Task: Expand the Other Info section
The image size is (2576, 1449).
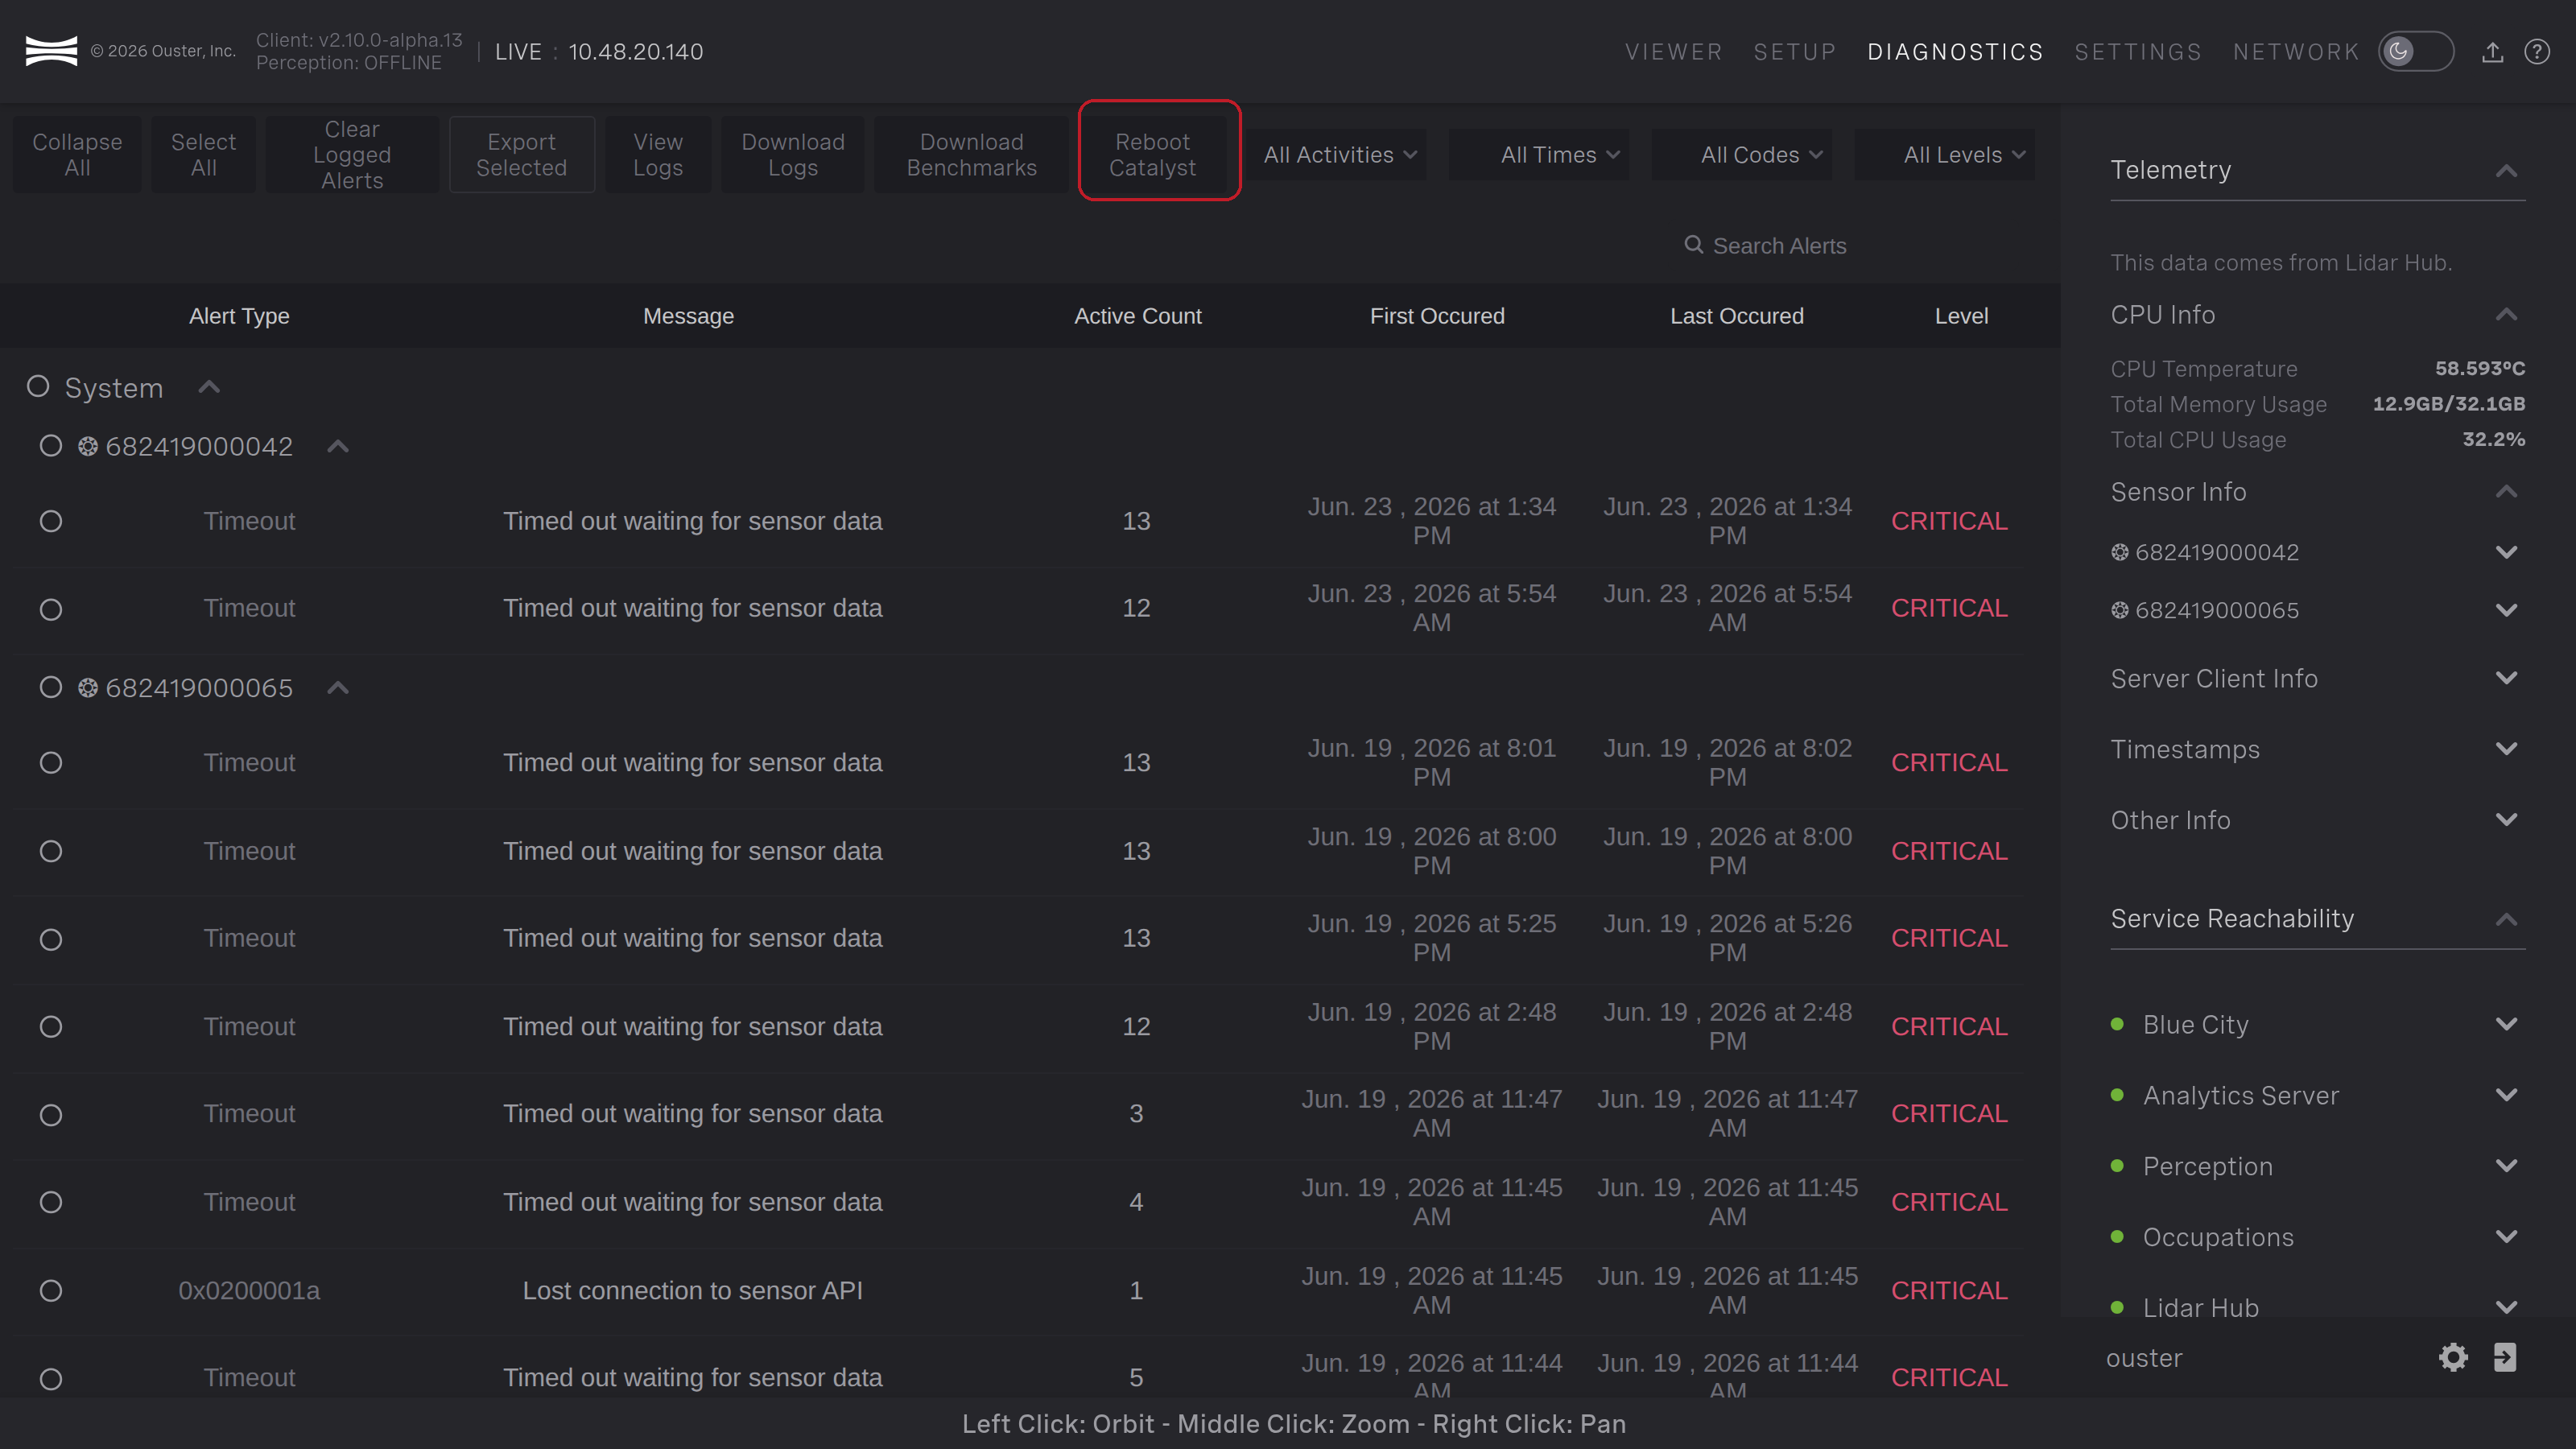Action: click(x=2506, y=820)
